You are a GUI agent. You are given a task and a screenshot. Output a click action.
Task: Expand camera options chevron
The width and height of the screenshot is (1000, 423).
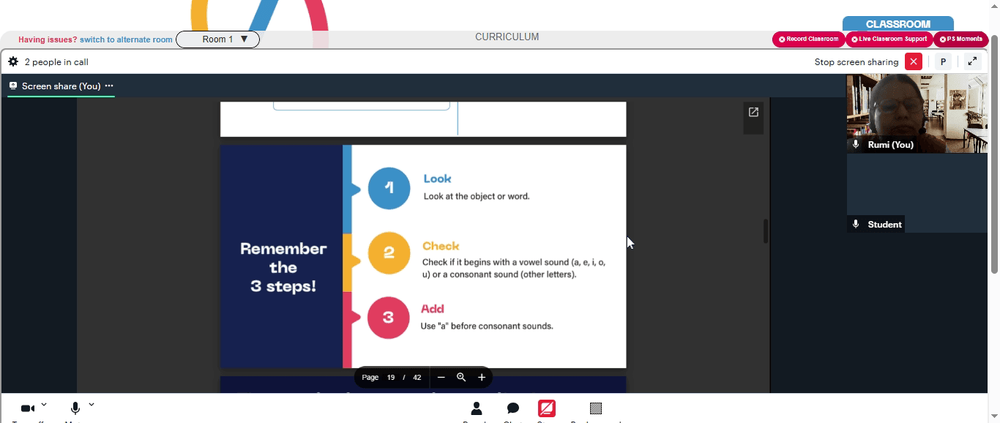44,404
